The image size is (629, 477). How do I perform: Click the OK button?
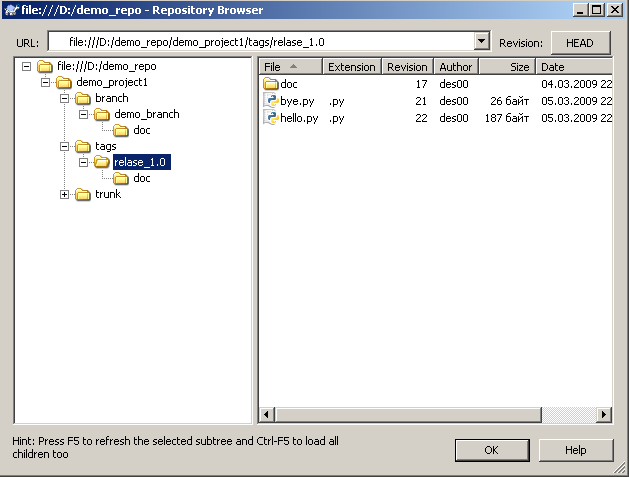click(x=492, y=450)
